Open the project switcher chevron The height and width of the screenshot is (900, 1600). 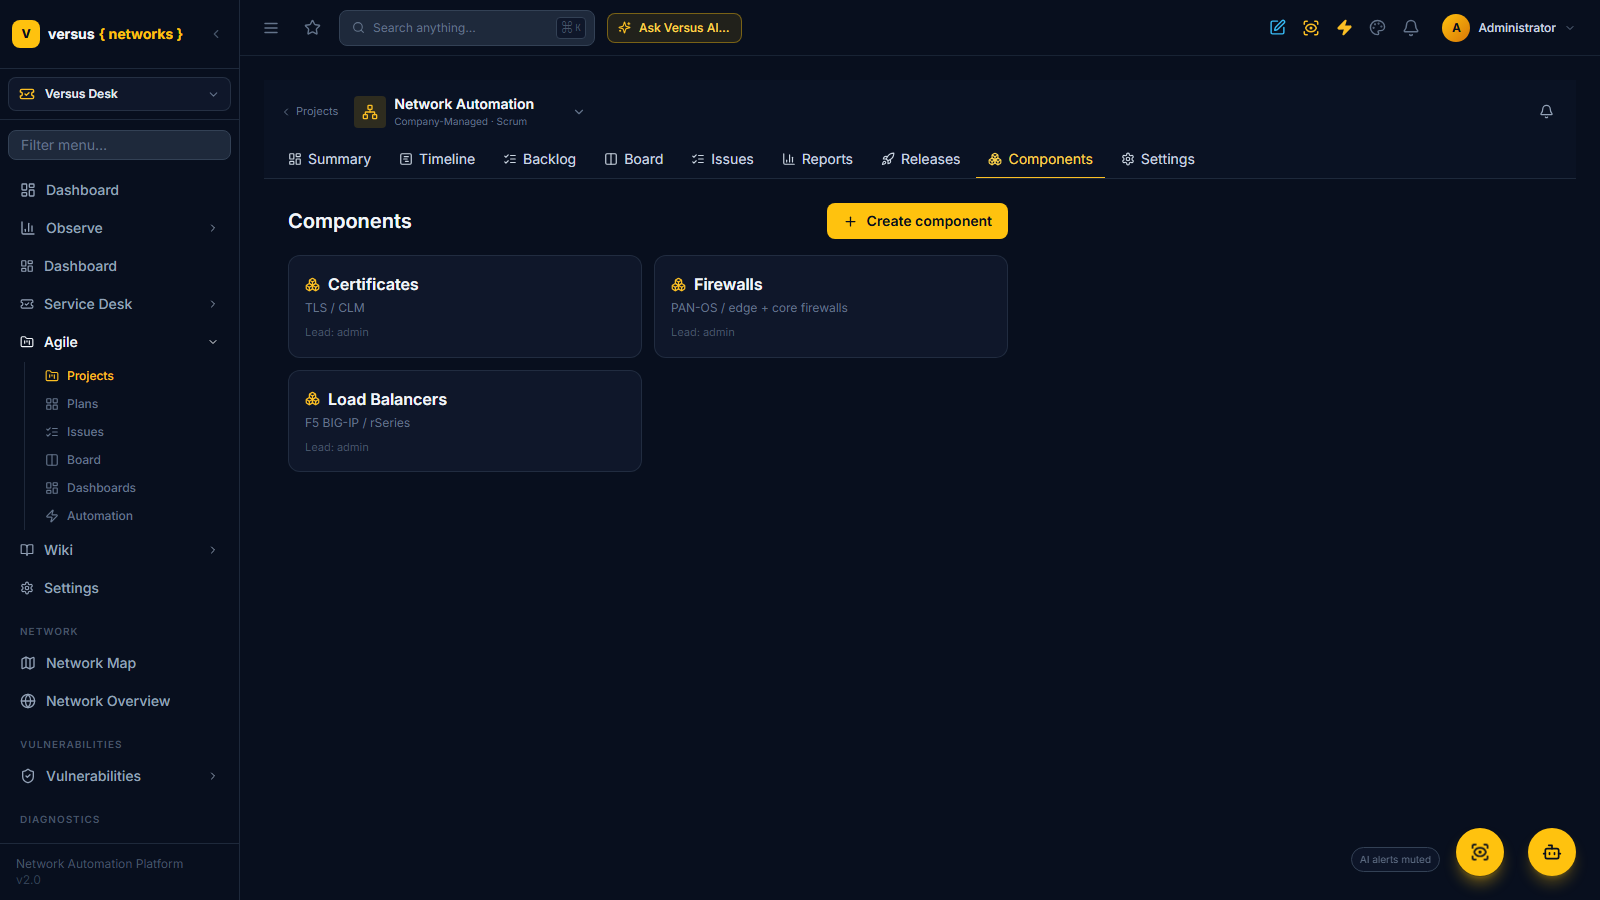click(x=579, y=112)
